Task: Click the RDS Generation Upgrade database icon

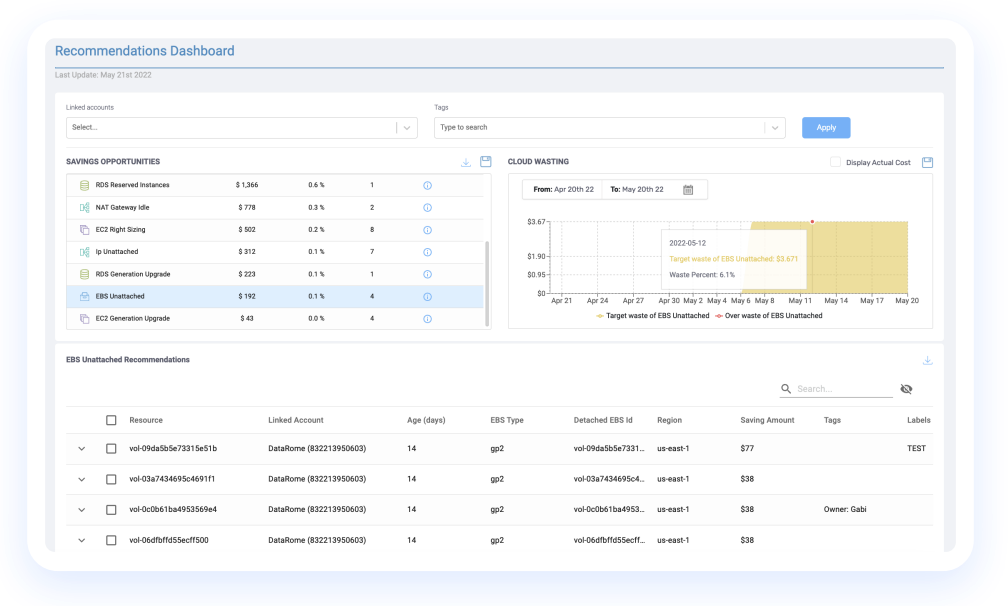Action: pyautogui.click(x=84, y=274)
